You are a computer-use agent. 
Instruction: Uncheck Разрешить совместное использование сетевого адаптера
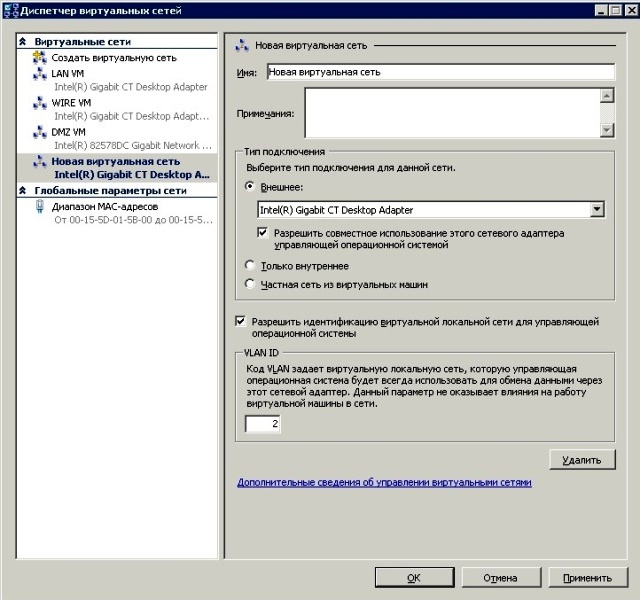click(x=262, y=233)
